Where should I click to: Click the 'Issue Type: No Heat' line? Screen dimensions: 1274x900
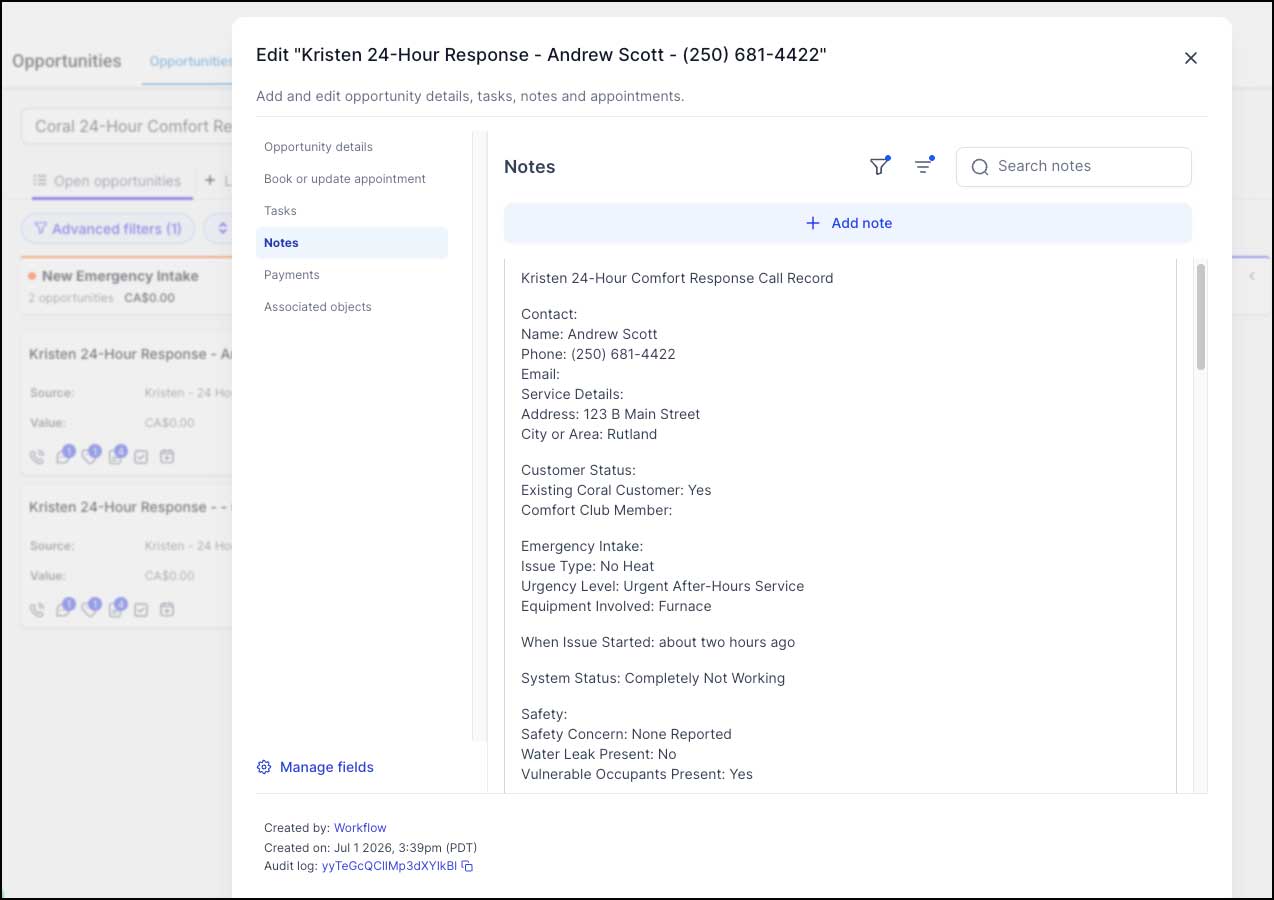click(587, 566)
